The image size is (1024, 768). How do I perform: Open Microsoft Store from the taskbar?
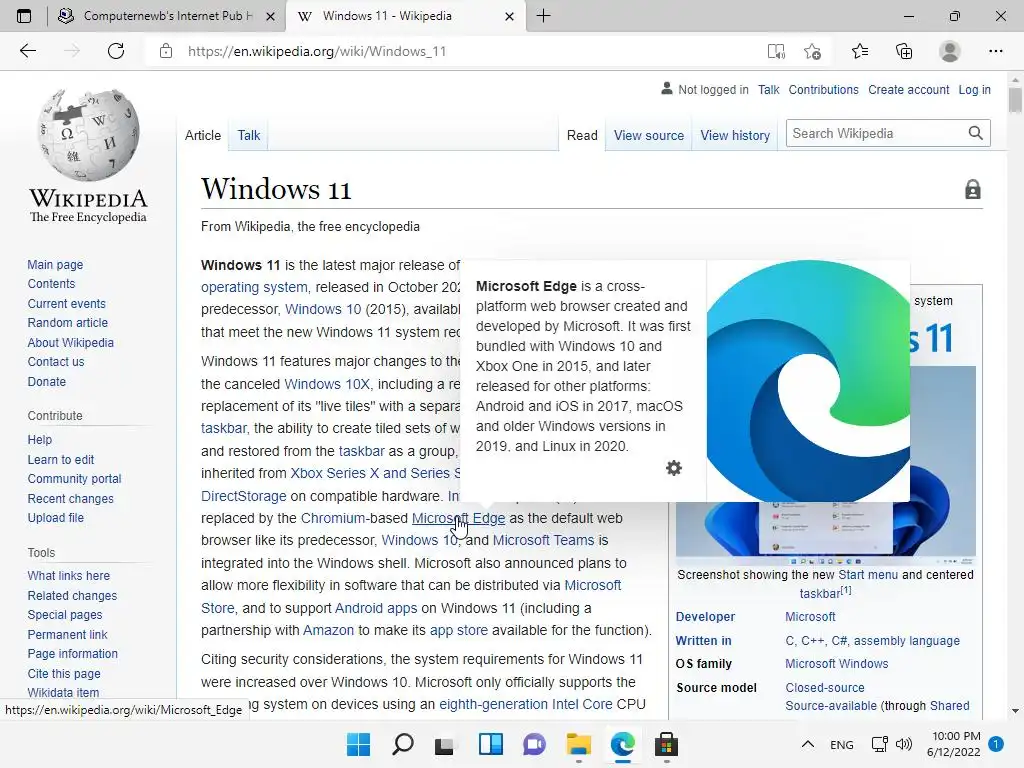[x=666, y=744]
